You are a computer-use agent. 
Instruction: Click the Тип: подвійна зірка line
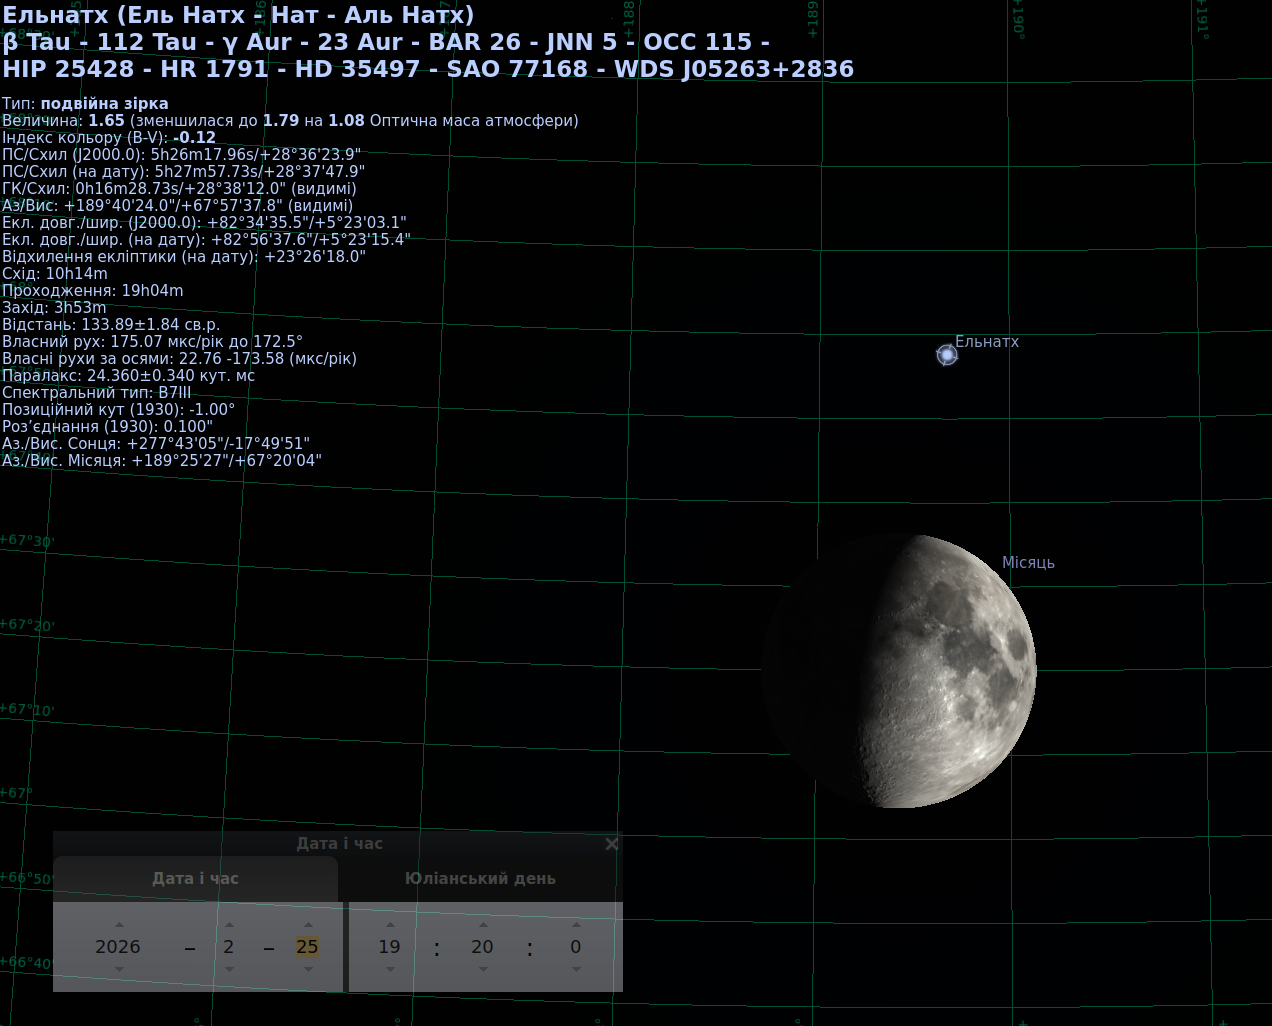click(x=85, y=104)
